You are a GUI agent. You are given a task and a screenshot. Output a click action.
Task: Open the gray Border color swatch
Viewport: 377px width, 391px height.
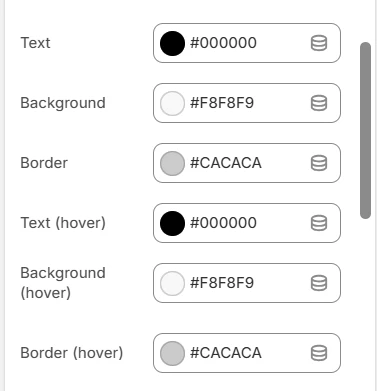click(x=172, y=163)
